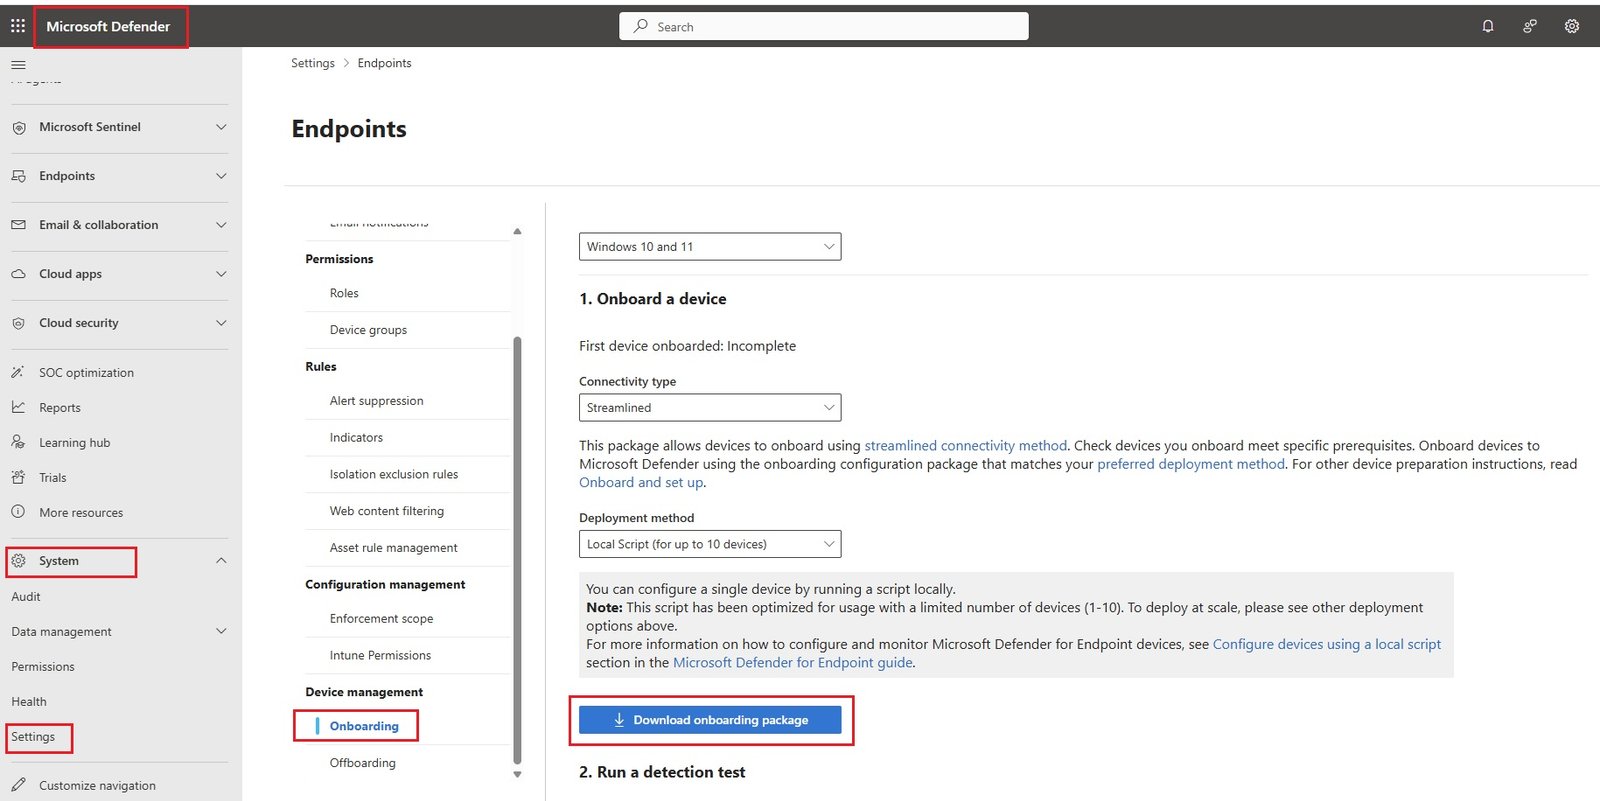Viewport: 1600px width, 801px height.
Task: Expand the Microsoft Sentinel section
Action: [221, 127]
